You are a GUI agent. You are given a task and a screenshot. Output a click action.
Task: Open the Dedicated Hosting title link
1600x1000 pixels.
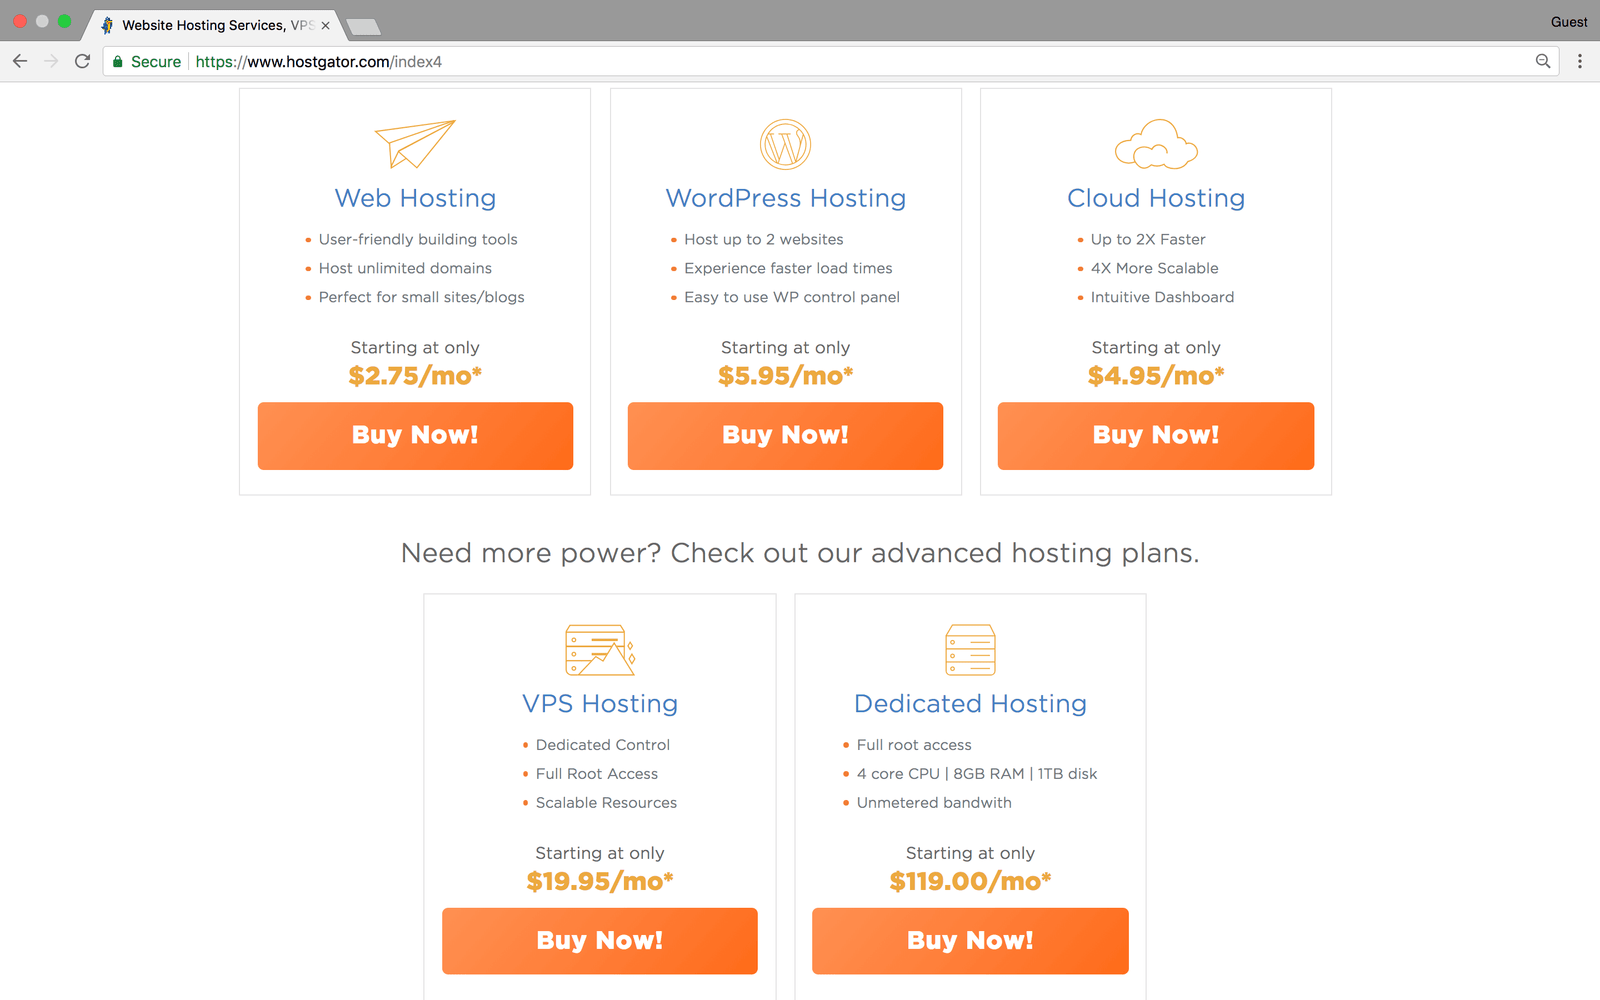click(x=970, y=704)
